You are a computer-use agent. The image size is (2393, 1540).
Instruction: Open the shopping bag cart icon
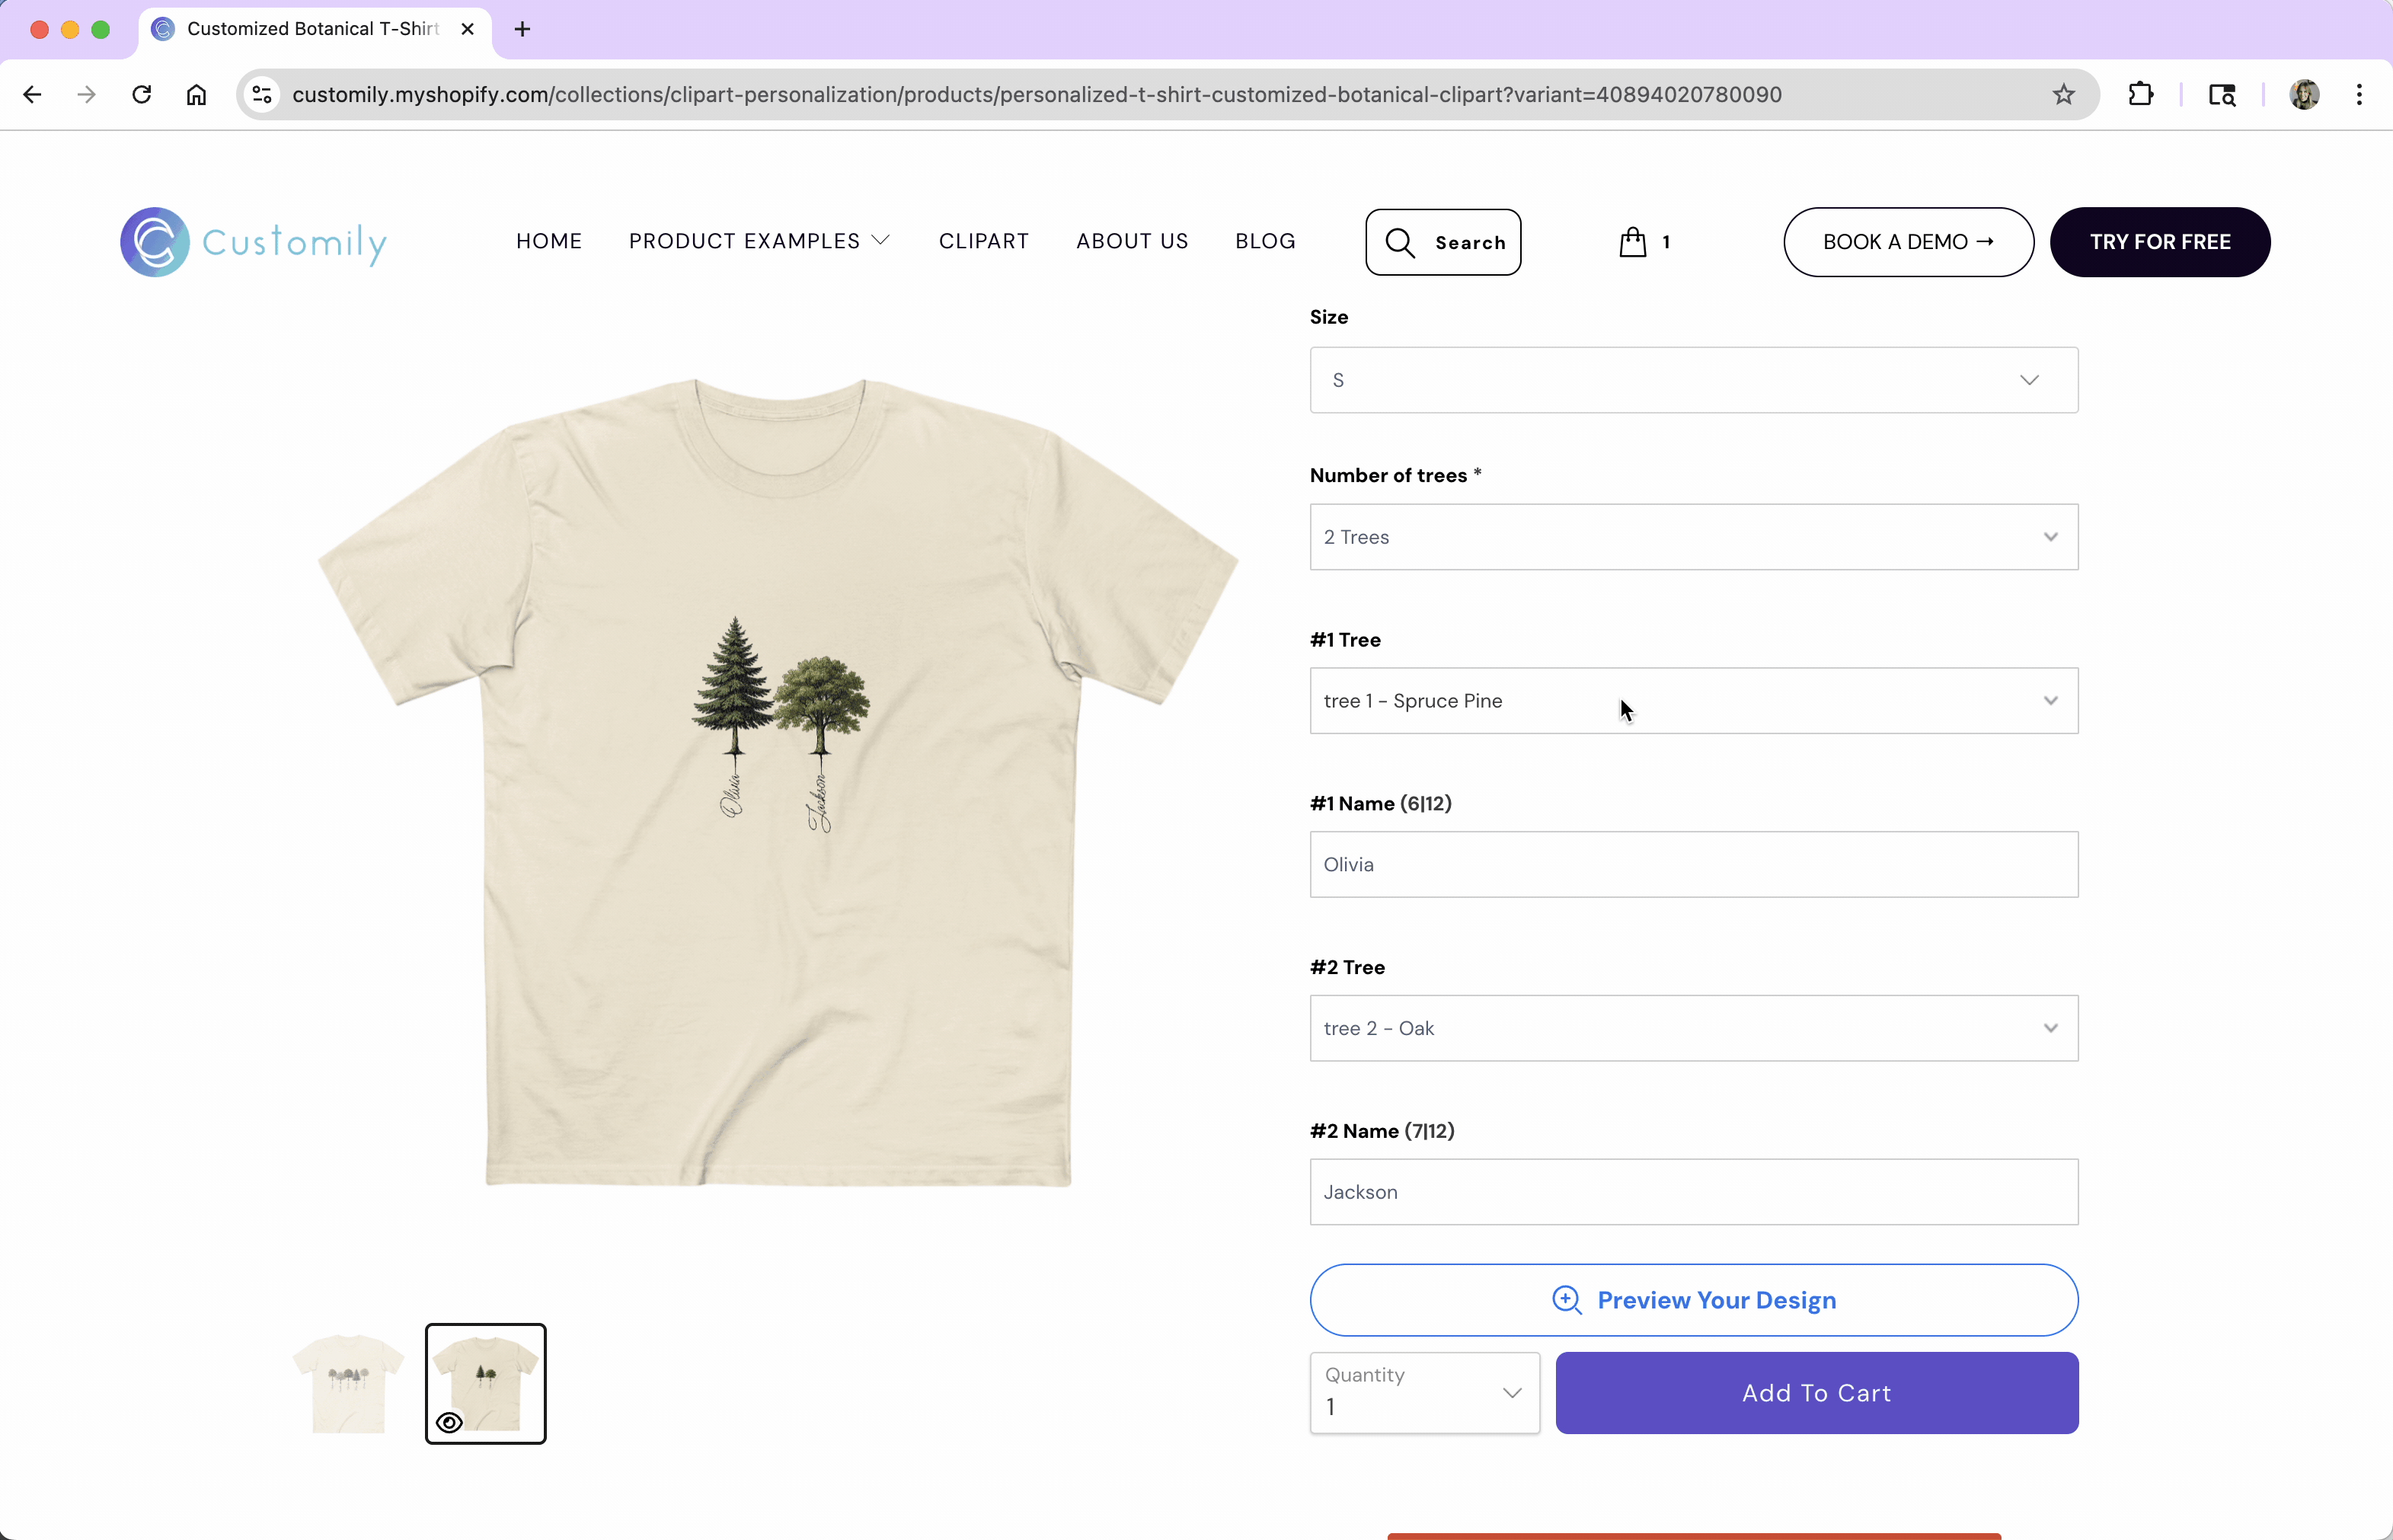click(x=1632, y=242)
